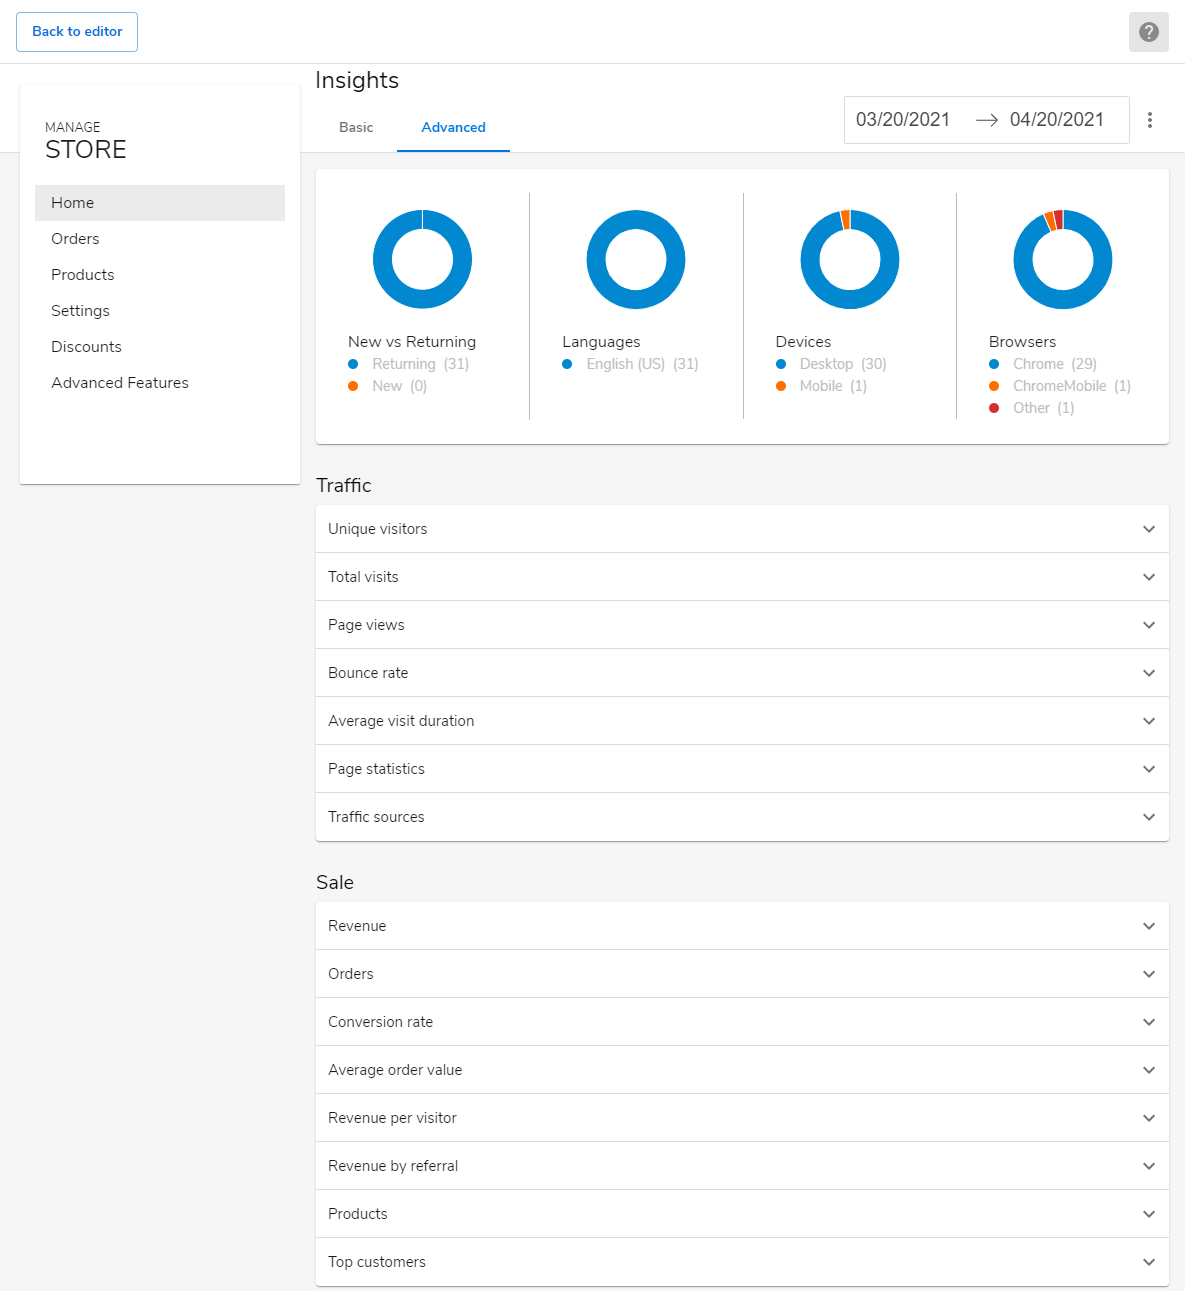Expand the Top customers row

click(741, 1262)
